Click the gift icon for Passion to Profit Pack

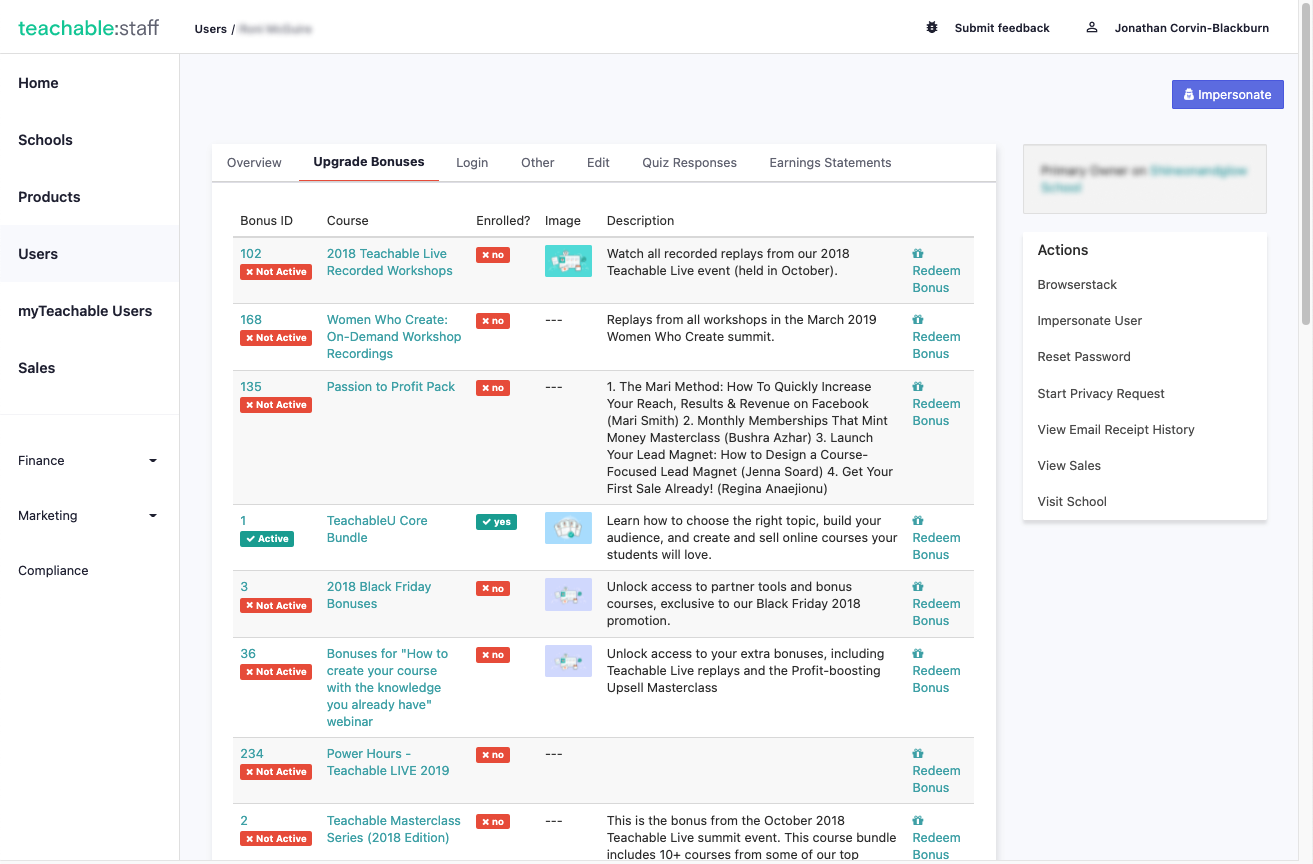tap(918, 387)
